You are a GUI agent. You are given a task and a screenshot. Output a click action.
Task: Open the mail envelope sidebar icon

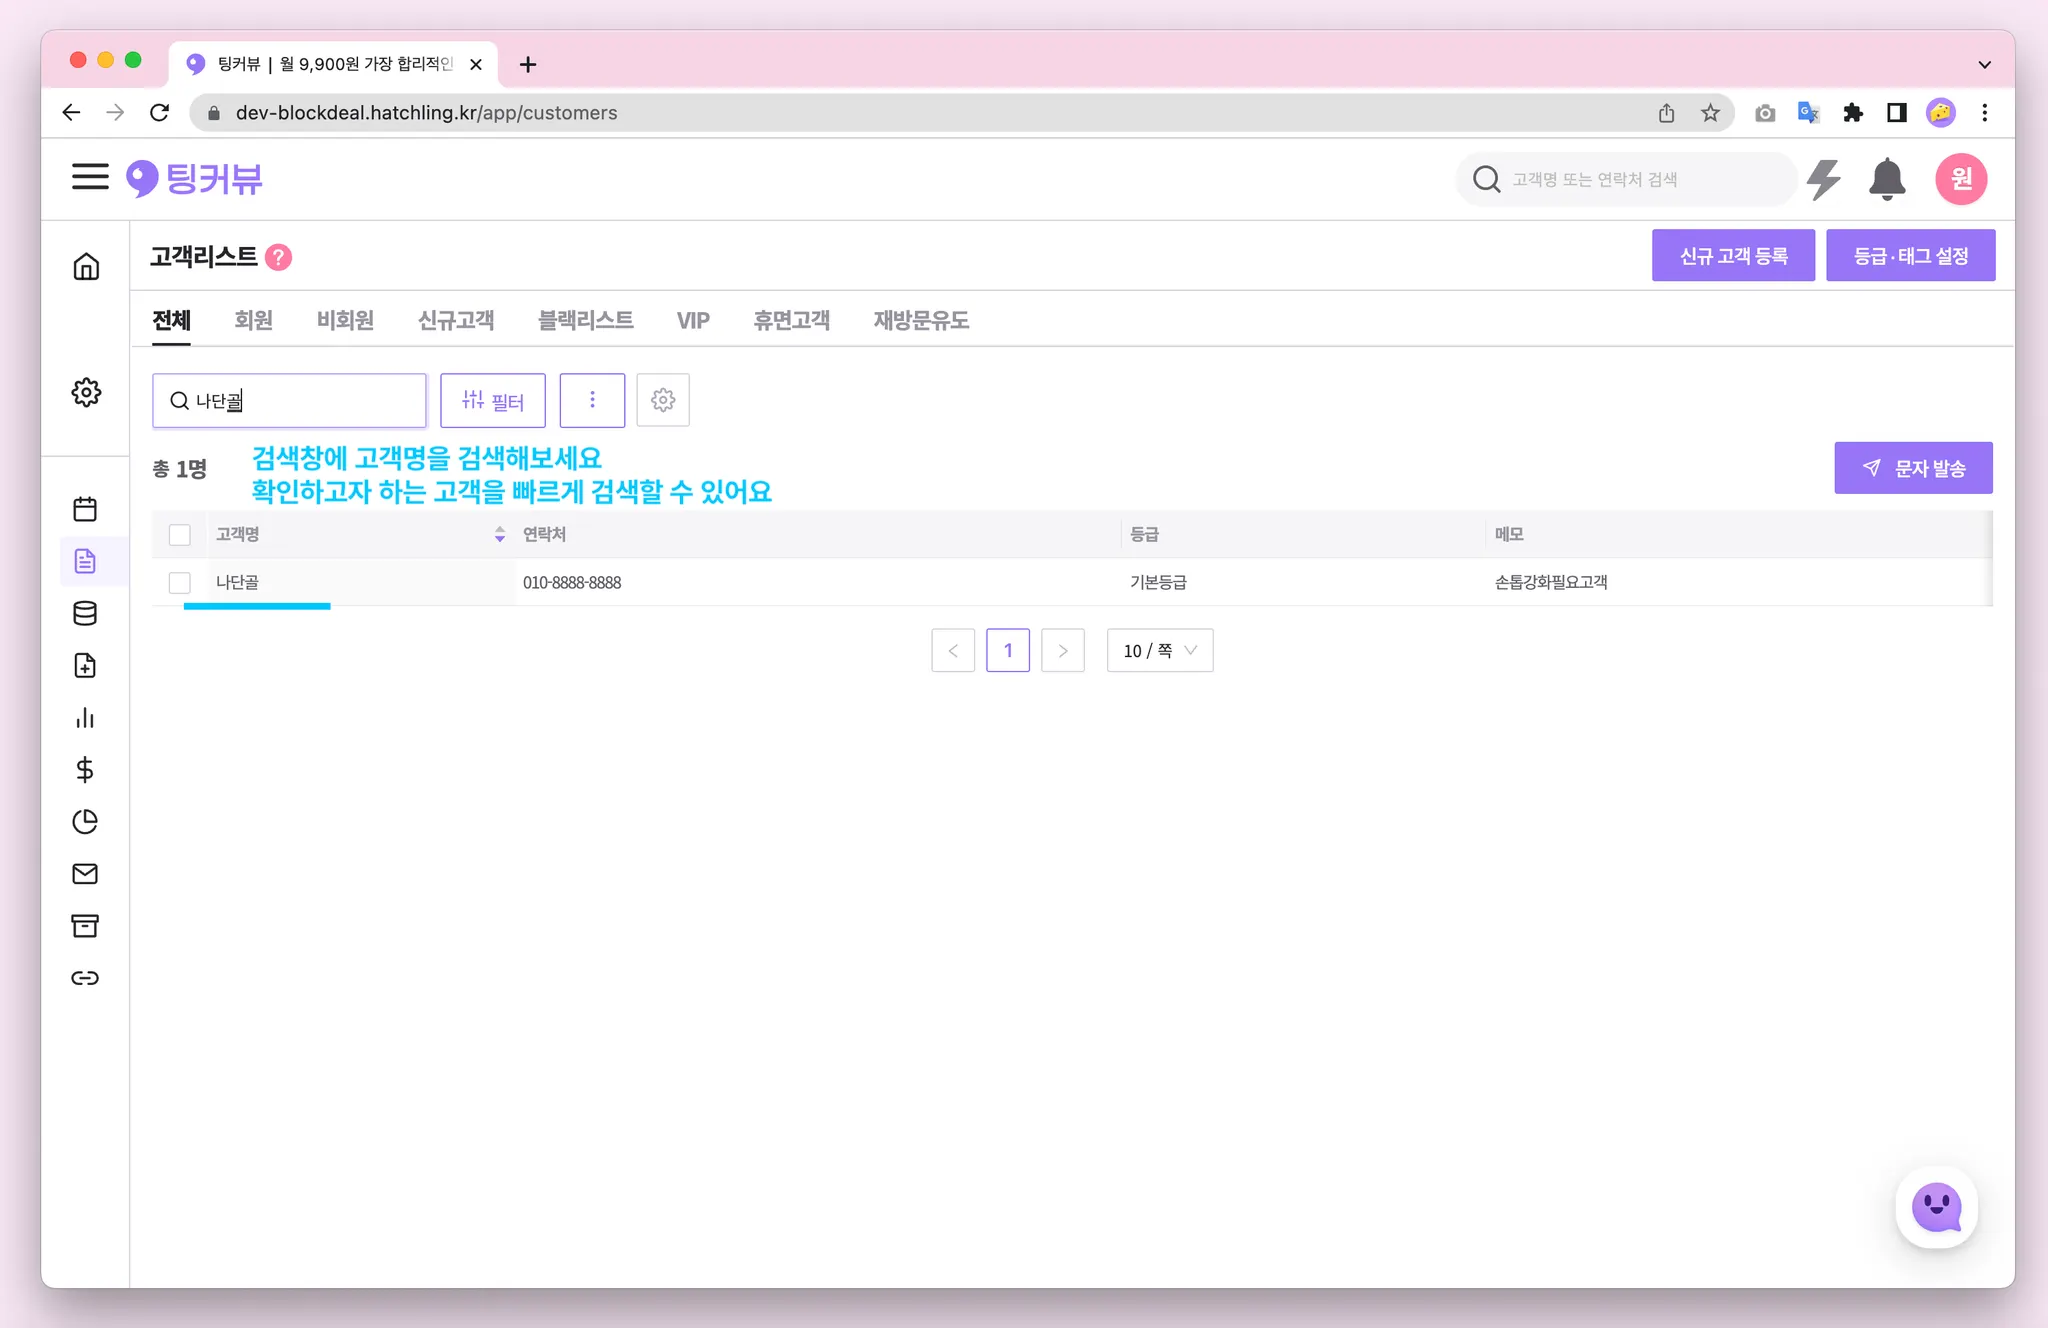coord(85,874)
